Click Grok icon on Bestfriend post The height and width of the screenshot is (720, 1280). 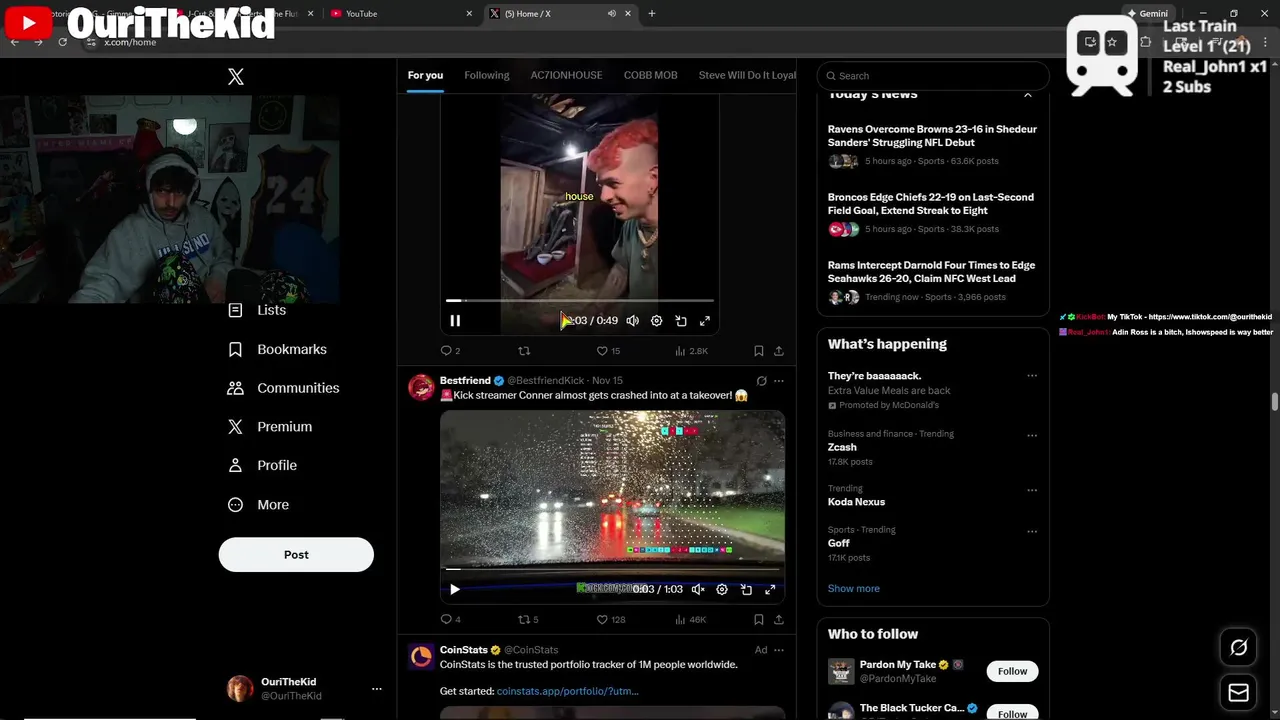(x=761, y=381)
